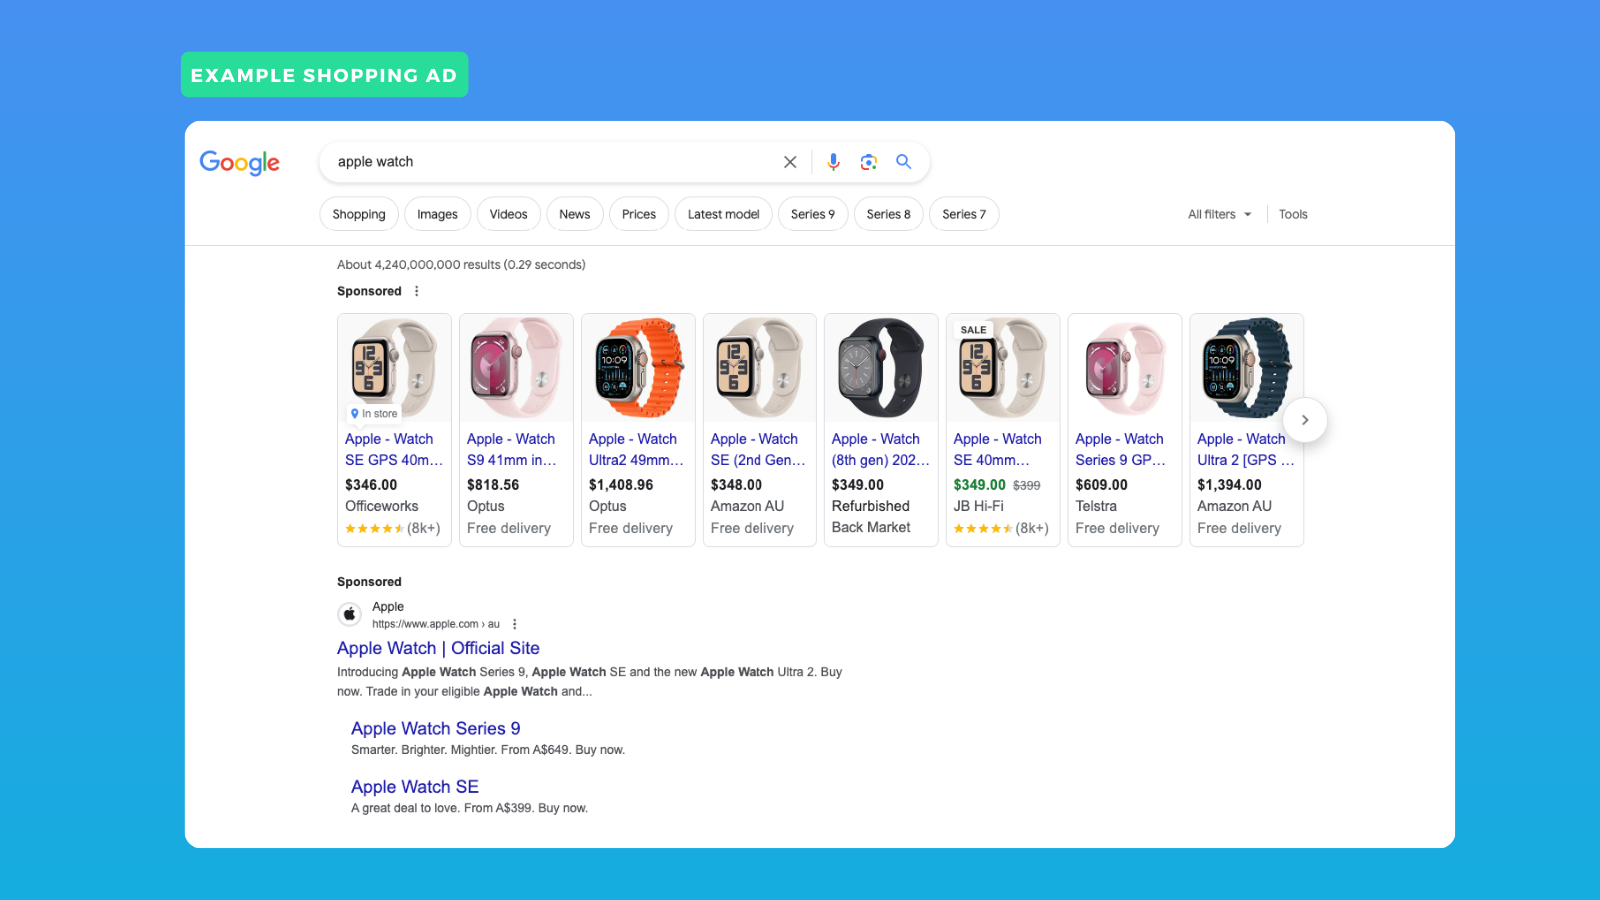Screen dimensions: 1600x900
Task: Click the In store location badge
Action: coord(374,413)
